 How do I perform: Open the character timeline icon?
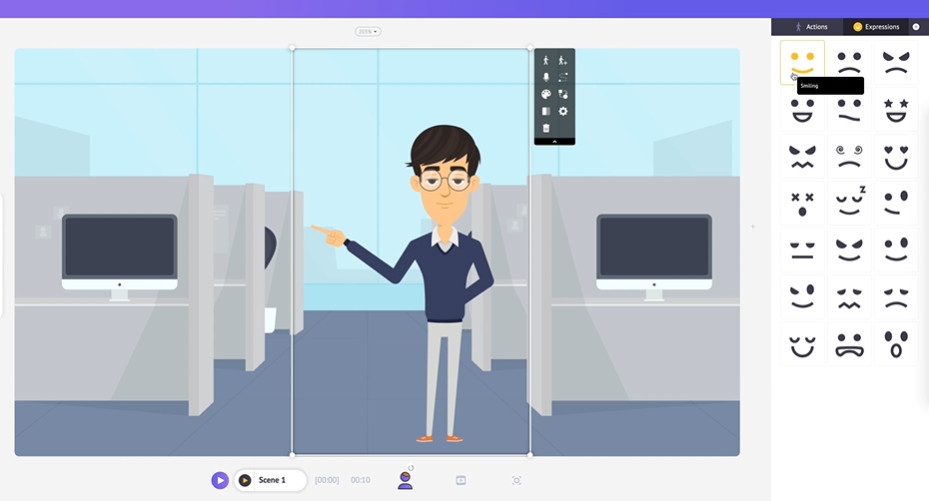[x=405, y=480]
